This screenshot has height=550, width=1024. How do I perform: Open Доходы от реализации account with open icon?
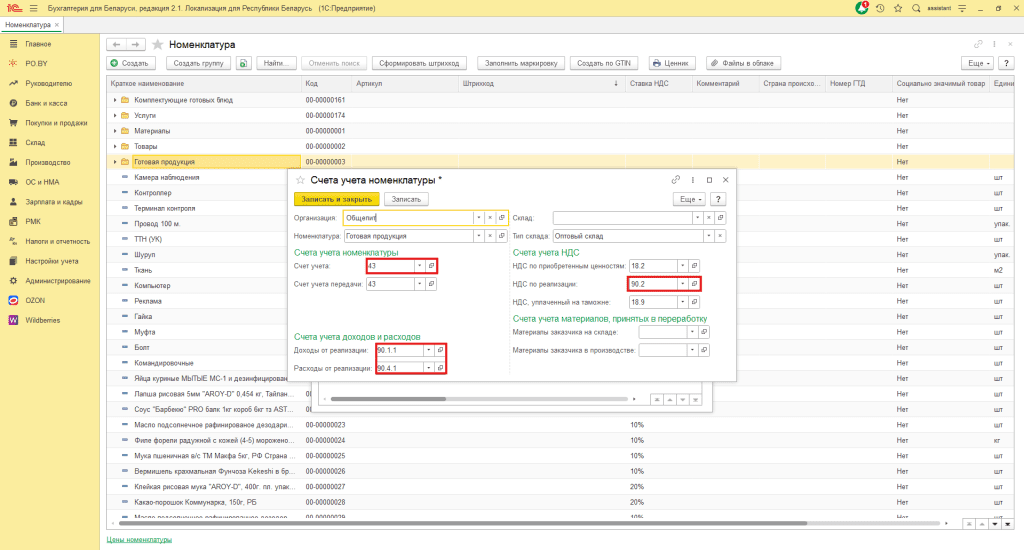440,350
